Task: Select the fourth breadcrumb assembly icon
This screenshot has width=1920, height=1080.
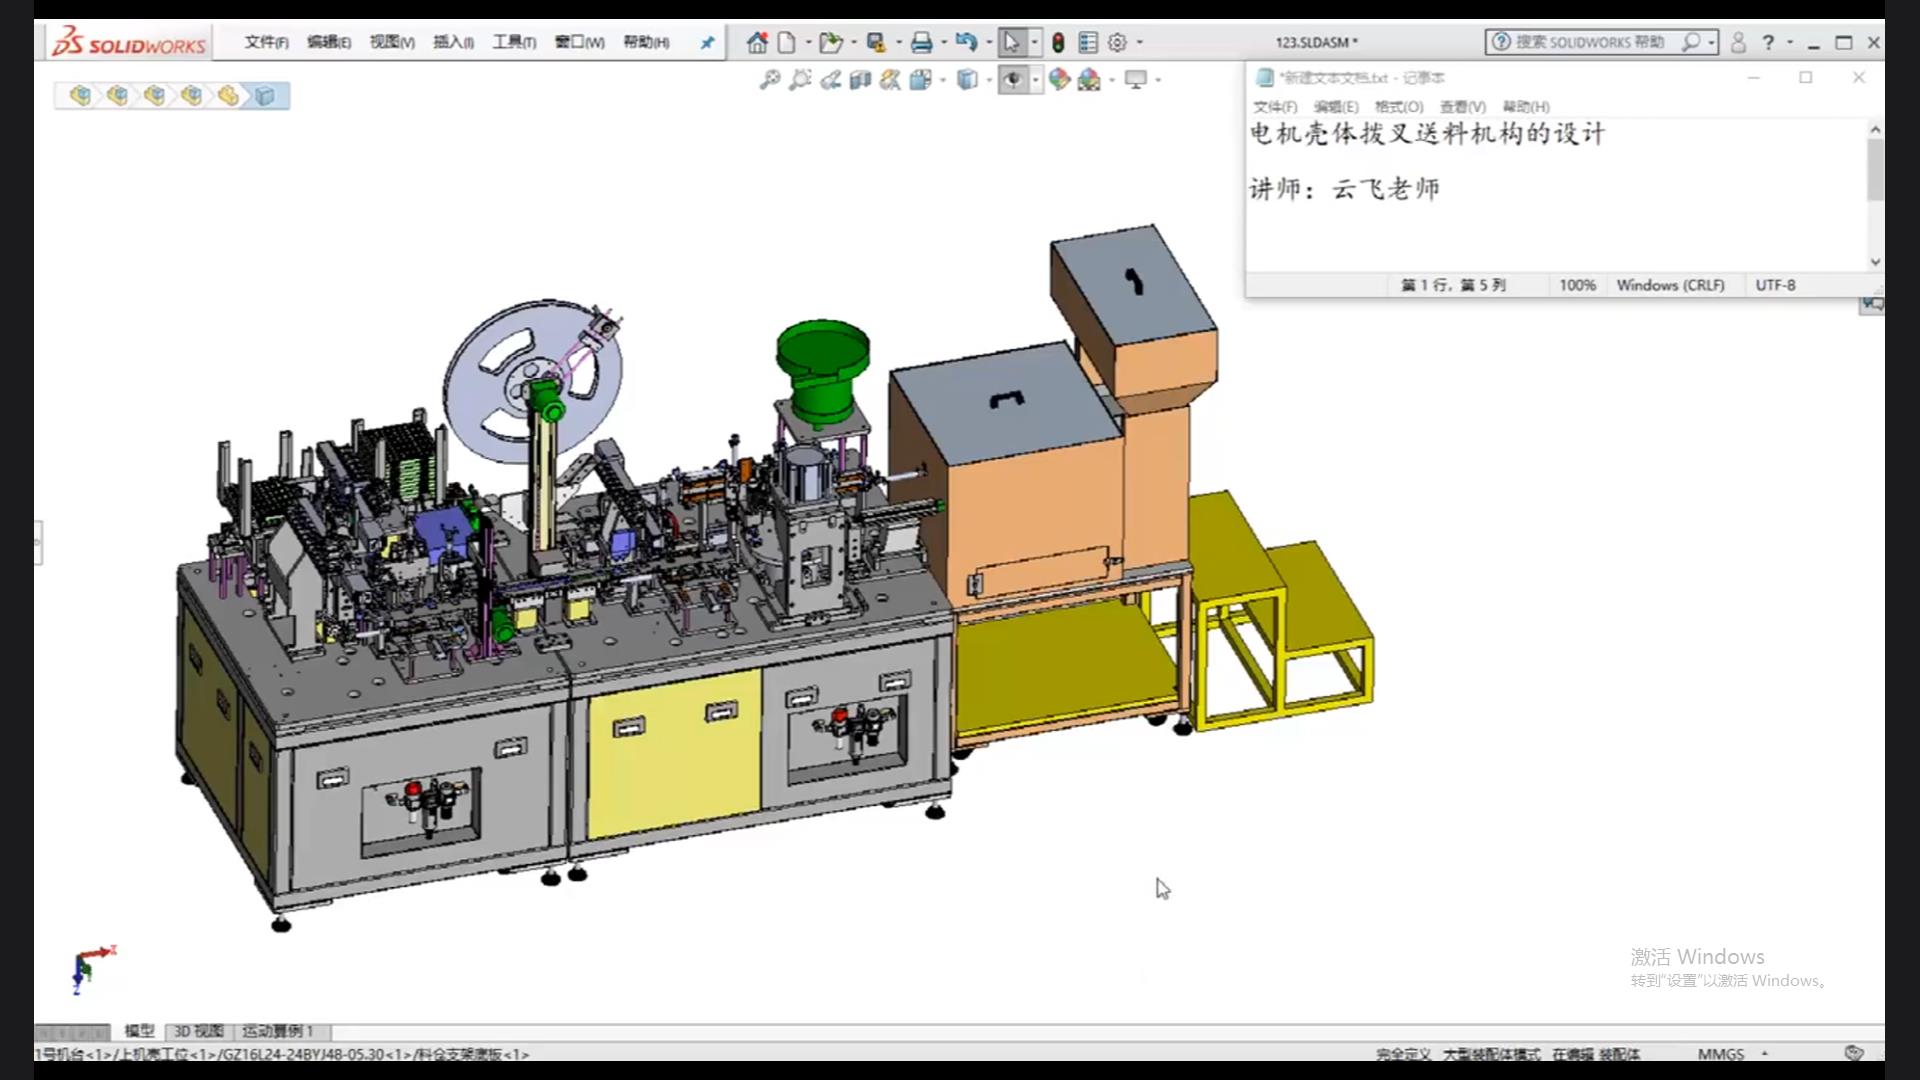Action: [191, 95]
